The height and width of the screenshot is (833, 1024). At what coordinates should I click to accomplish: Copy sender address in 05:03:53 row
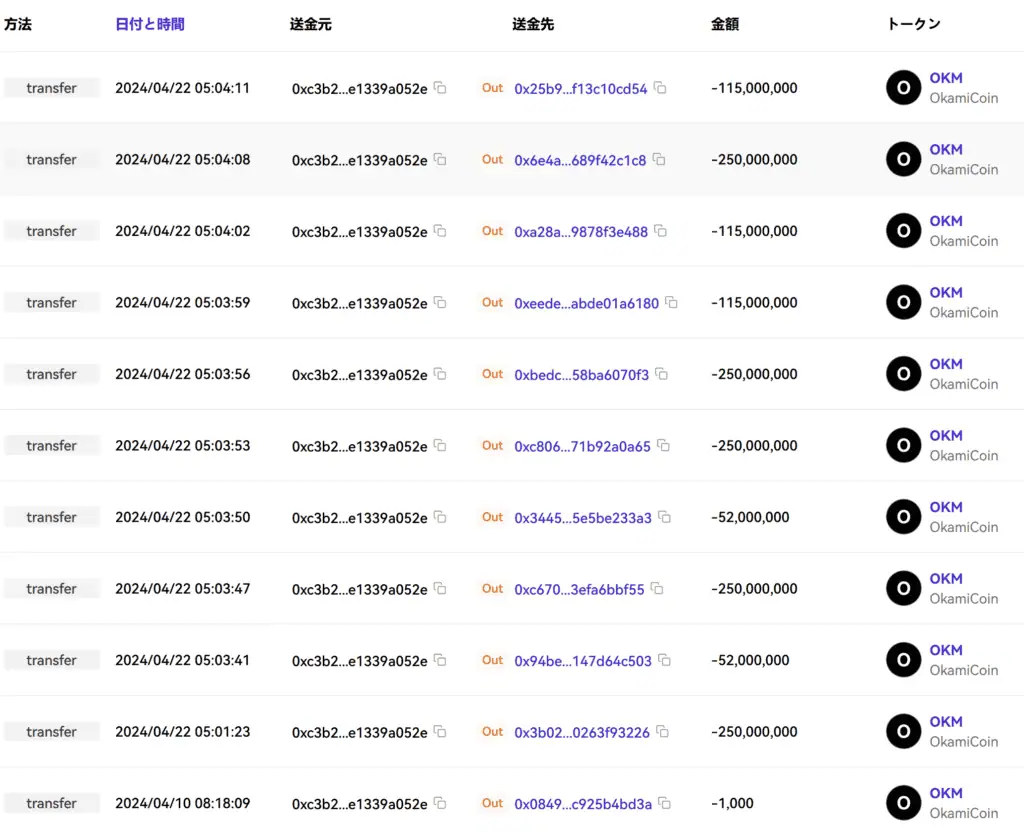[440, 445]
